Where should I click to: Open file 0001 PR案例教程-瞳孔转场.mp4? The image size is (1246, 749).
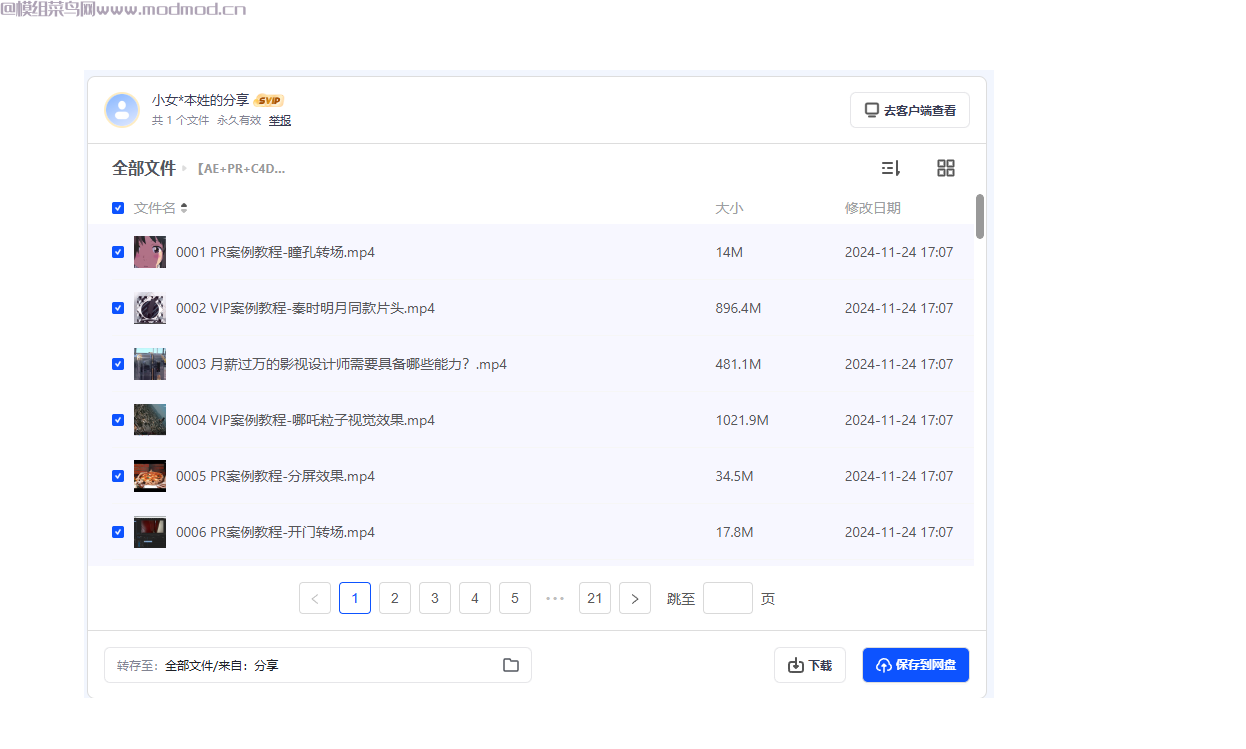tap(275, 252)
